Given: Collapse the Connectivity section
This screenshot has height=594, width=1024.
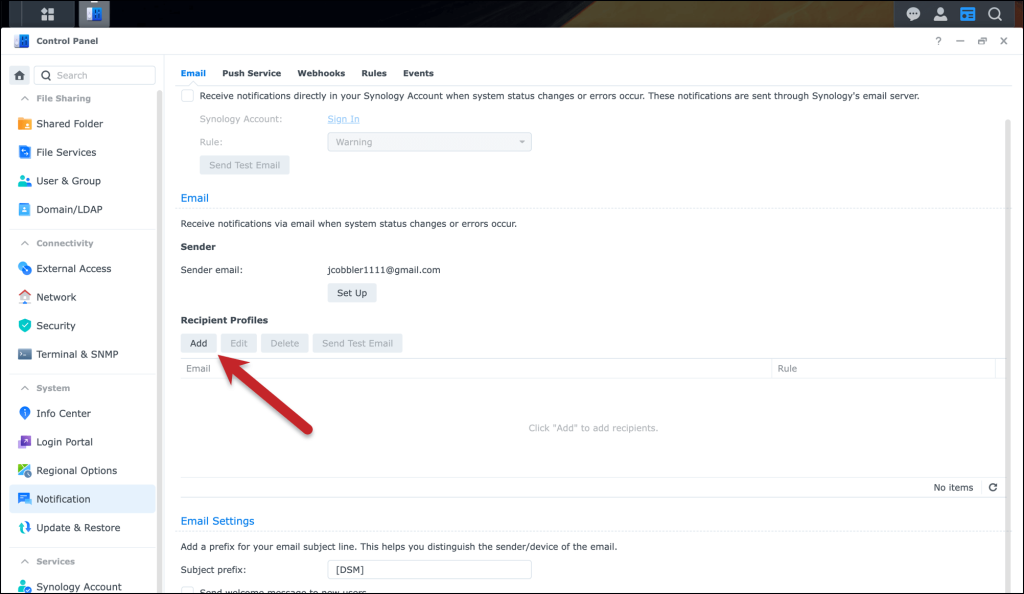Looking at the screenshot, I should coord(24,244).
